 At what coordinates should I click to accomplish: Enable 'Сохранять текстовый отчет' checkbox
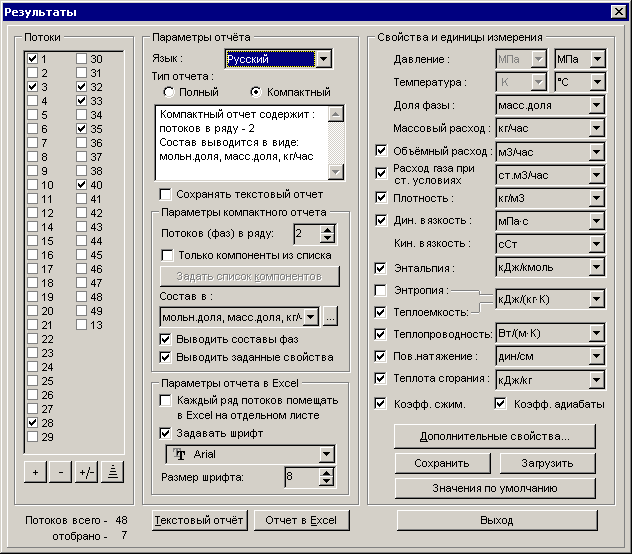[165, 194]
